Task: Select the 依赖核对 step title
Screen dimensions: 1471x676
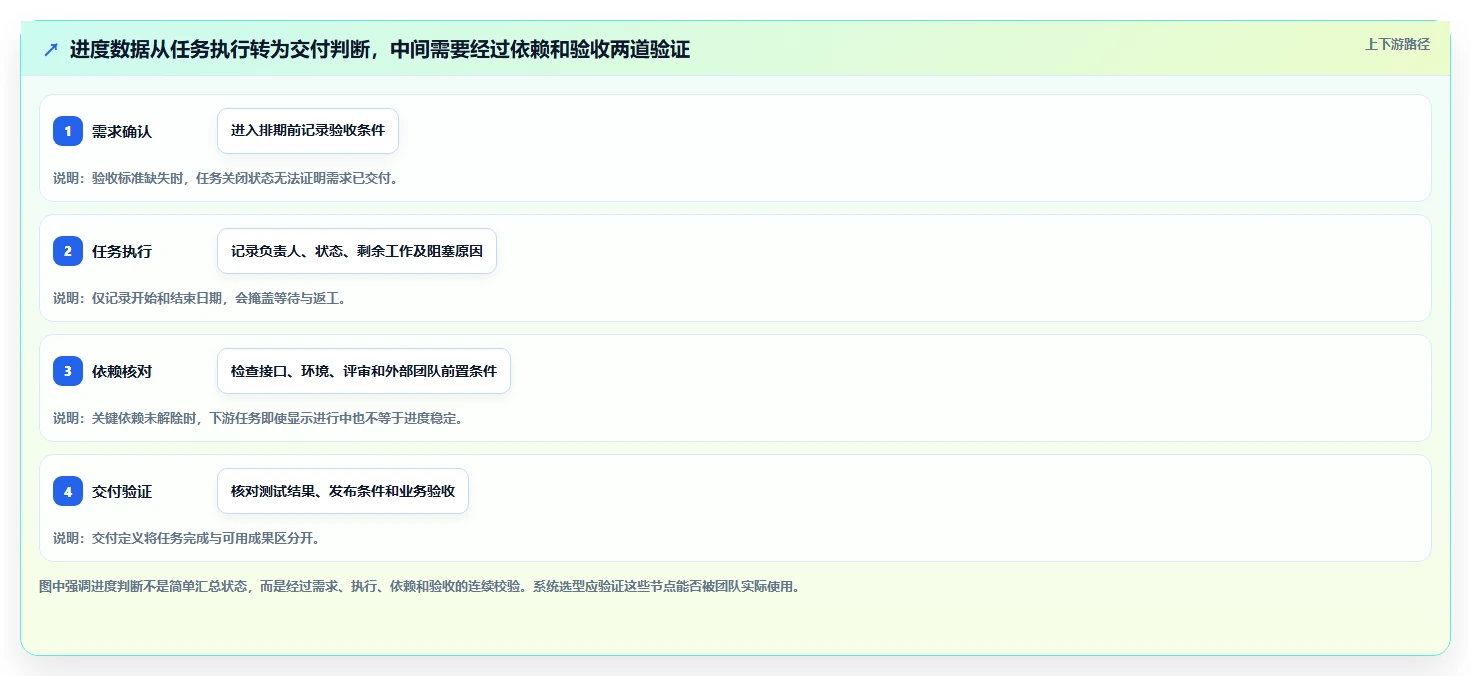Action: [x=122, y=371]
